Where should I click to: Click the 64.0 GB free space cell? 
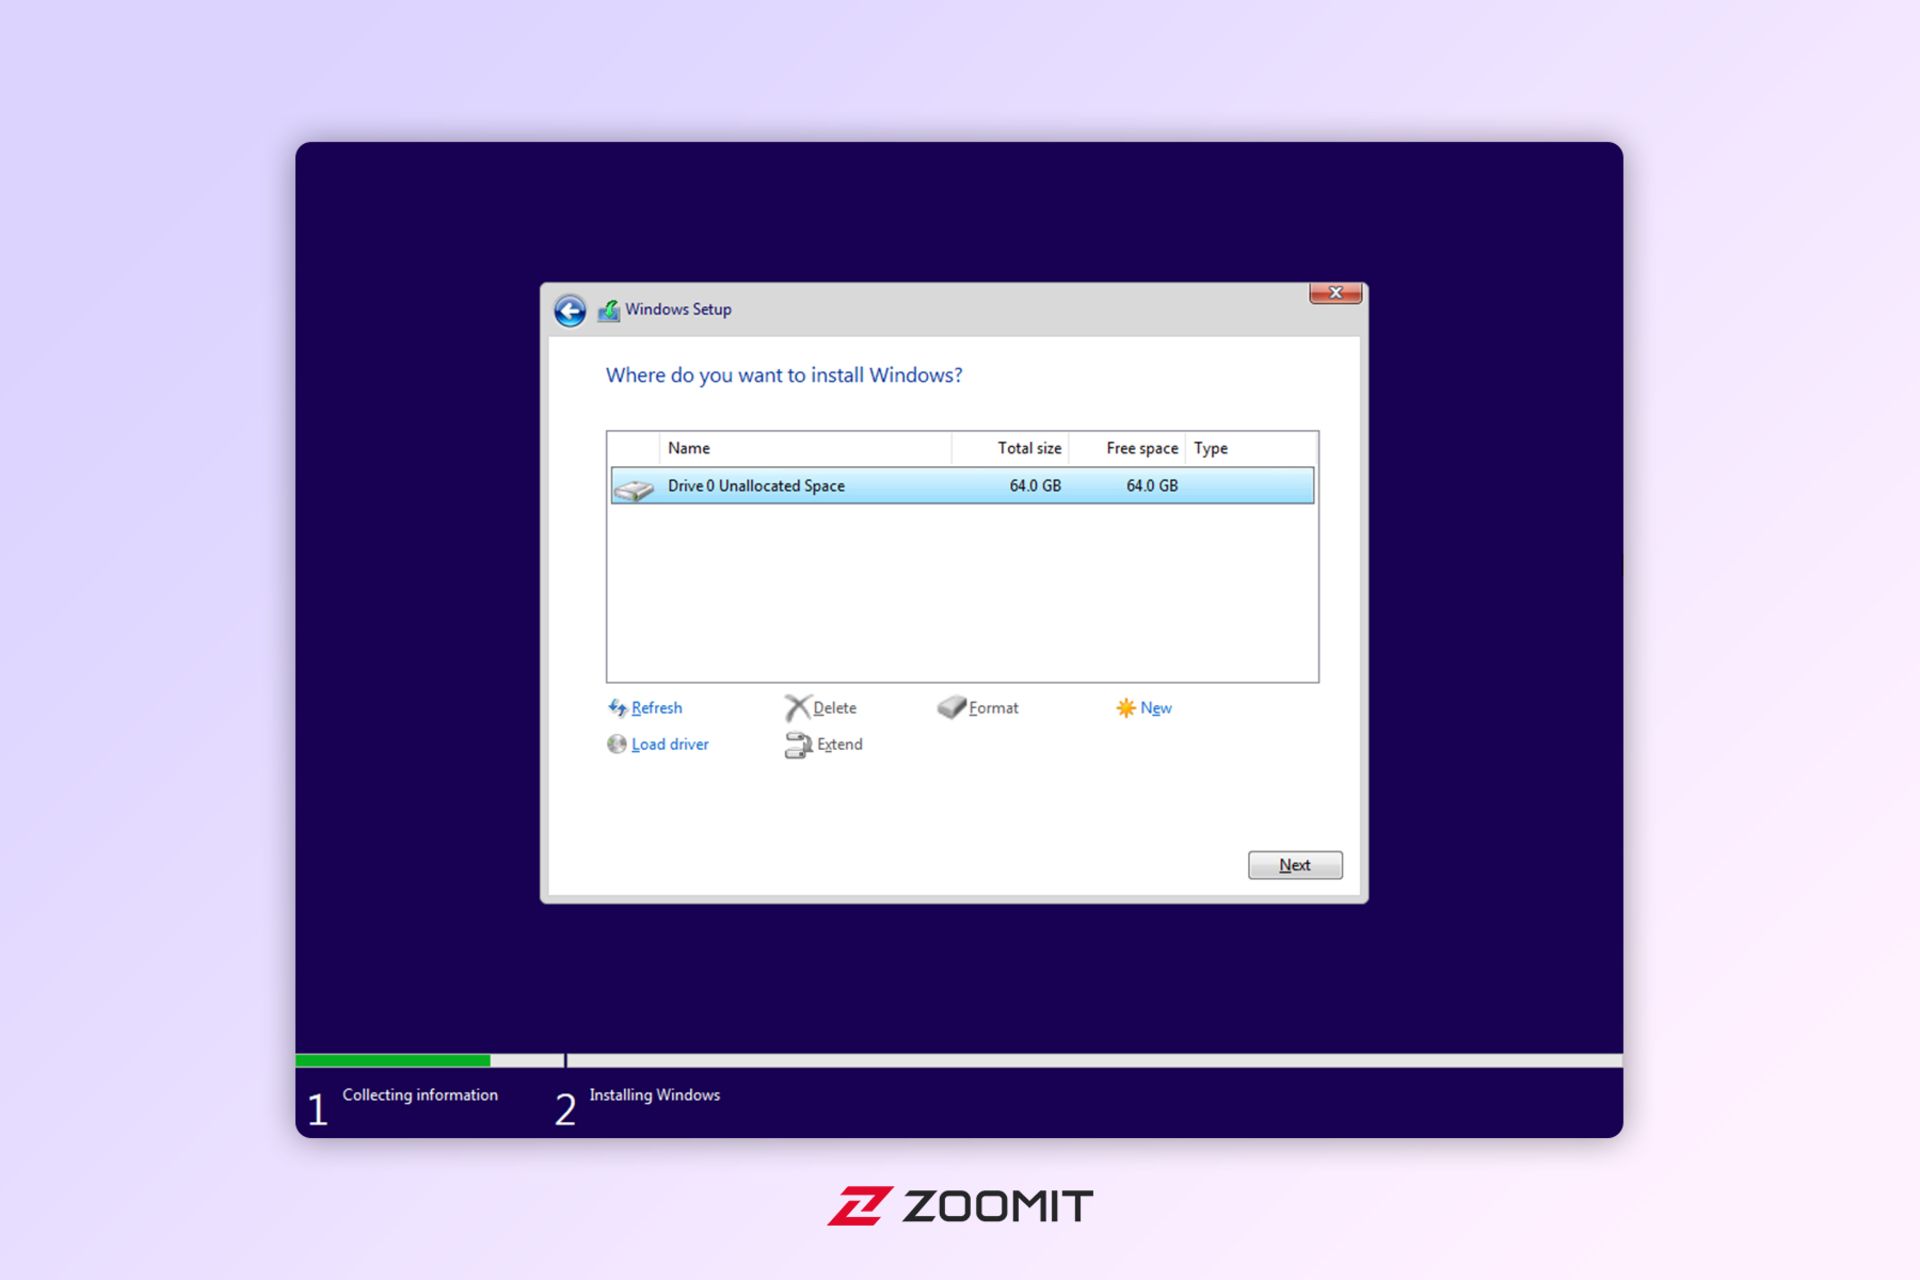1152,486
